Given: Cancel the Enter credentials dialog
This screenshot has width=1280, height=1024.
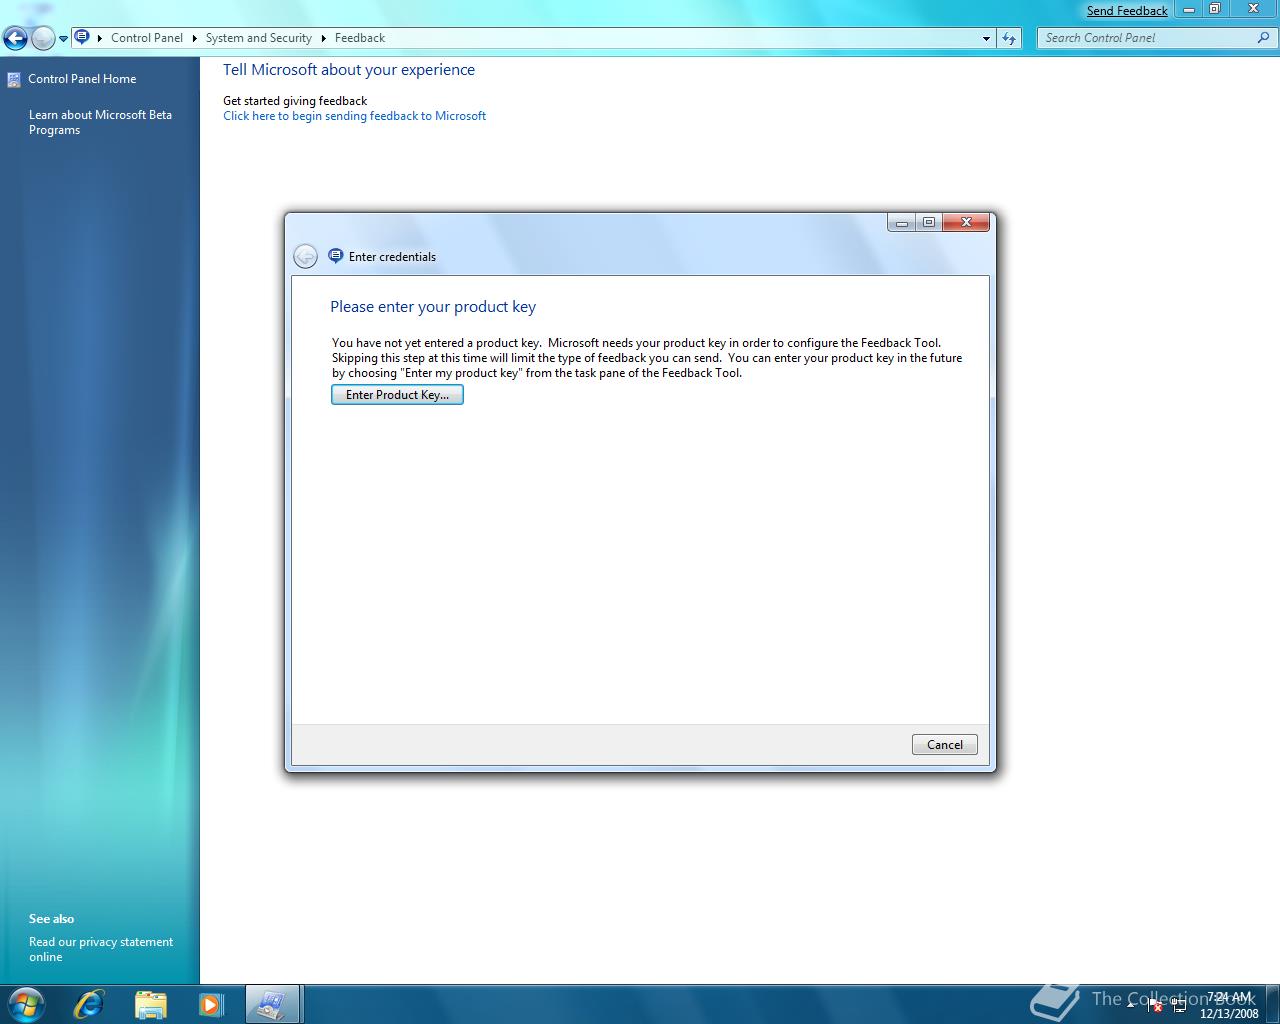Looking at the screenshot, I should tap(944, 744).
